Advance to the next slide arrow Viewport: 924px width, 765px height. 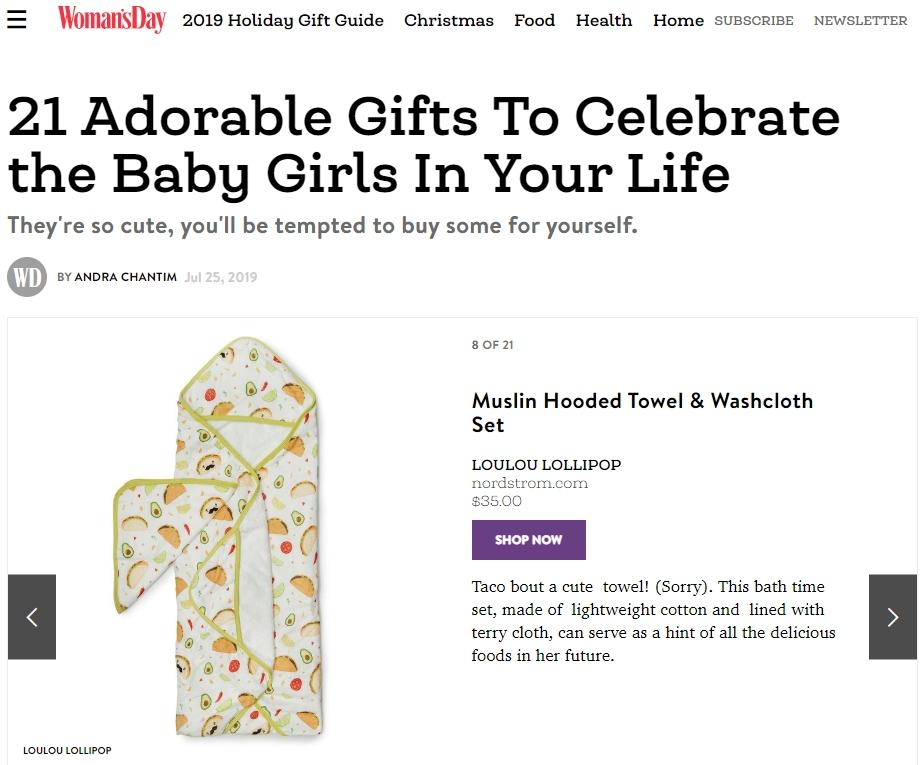click(x=892, y=617)
